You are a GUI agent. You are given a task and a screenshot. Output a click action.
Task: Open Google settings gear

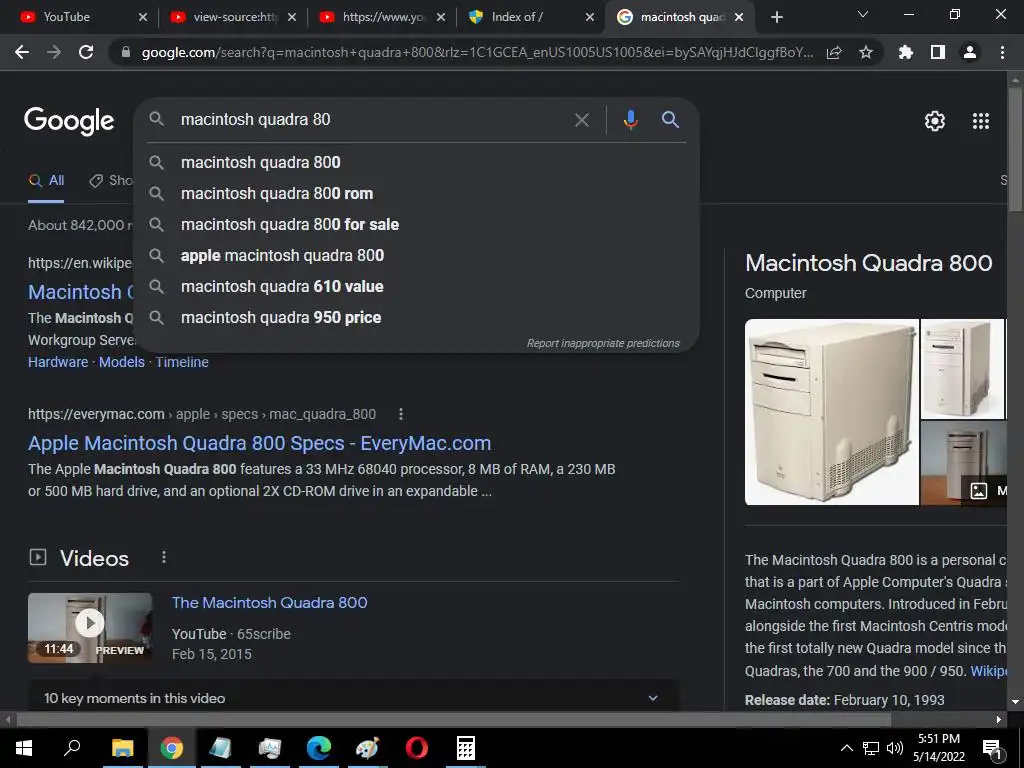[935, 121]
